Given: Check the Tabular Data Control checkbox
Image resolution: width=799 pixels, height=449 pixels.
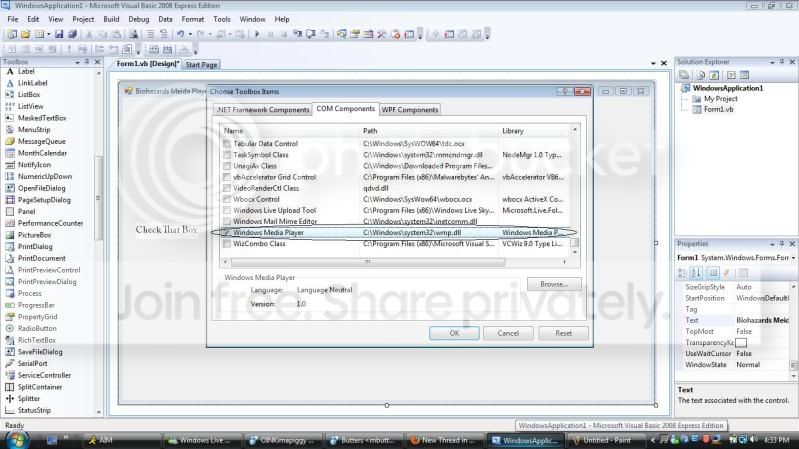Looking at the screenshot, I should pos(227,144).
